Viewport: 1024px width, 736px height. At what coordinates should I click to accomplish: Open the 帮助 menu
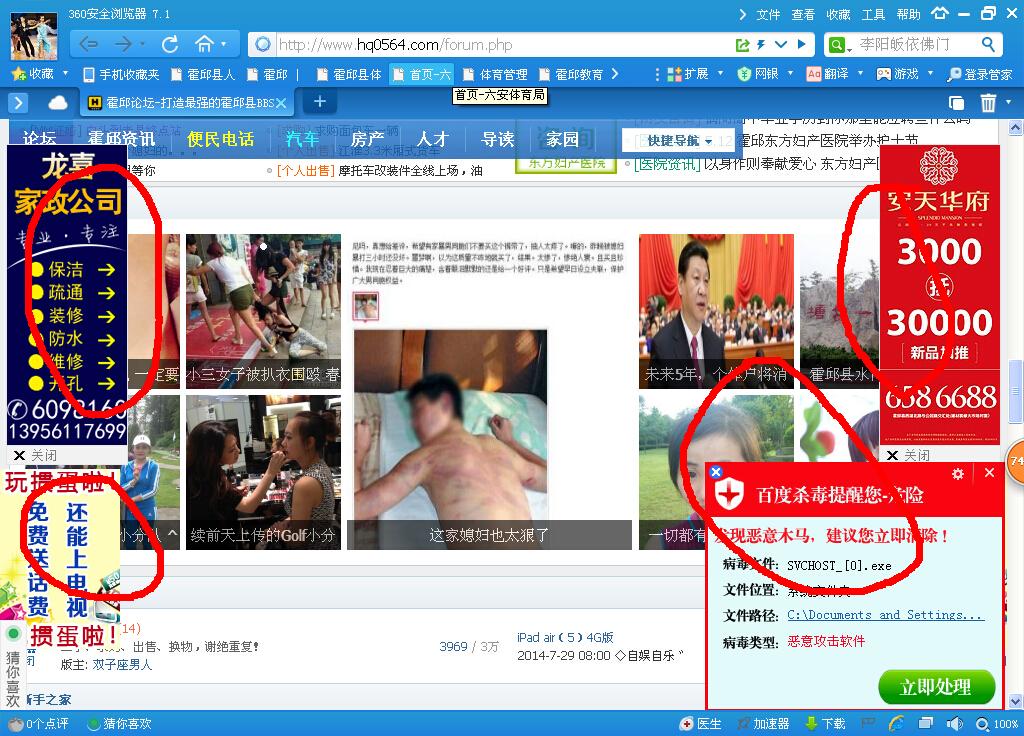[908, 14]
